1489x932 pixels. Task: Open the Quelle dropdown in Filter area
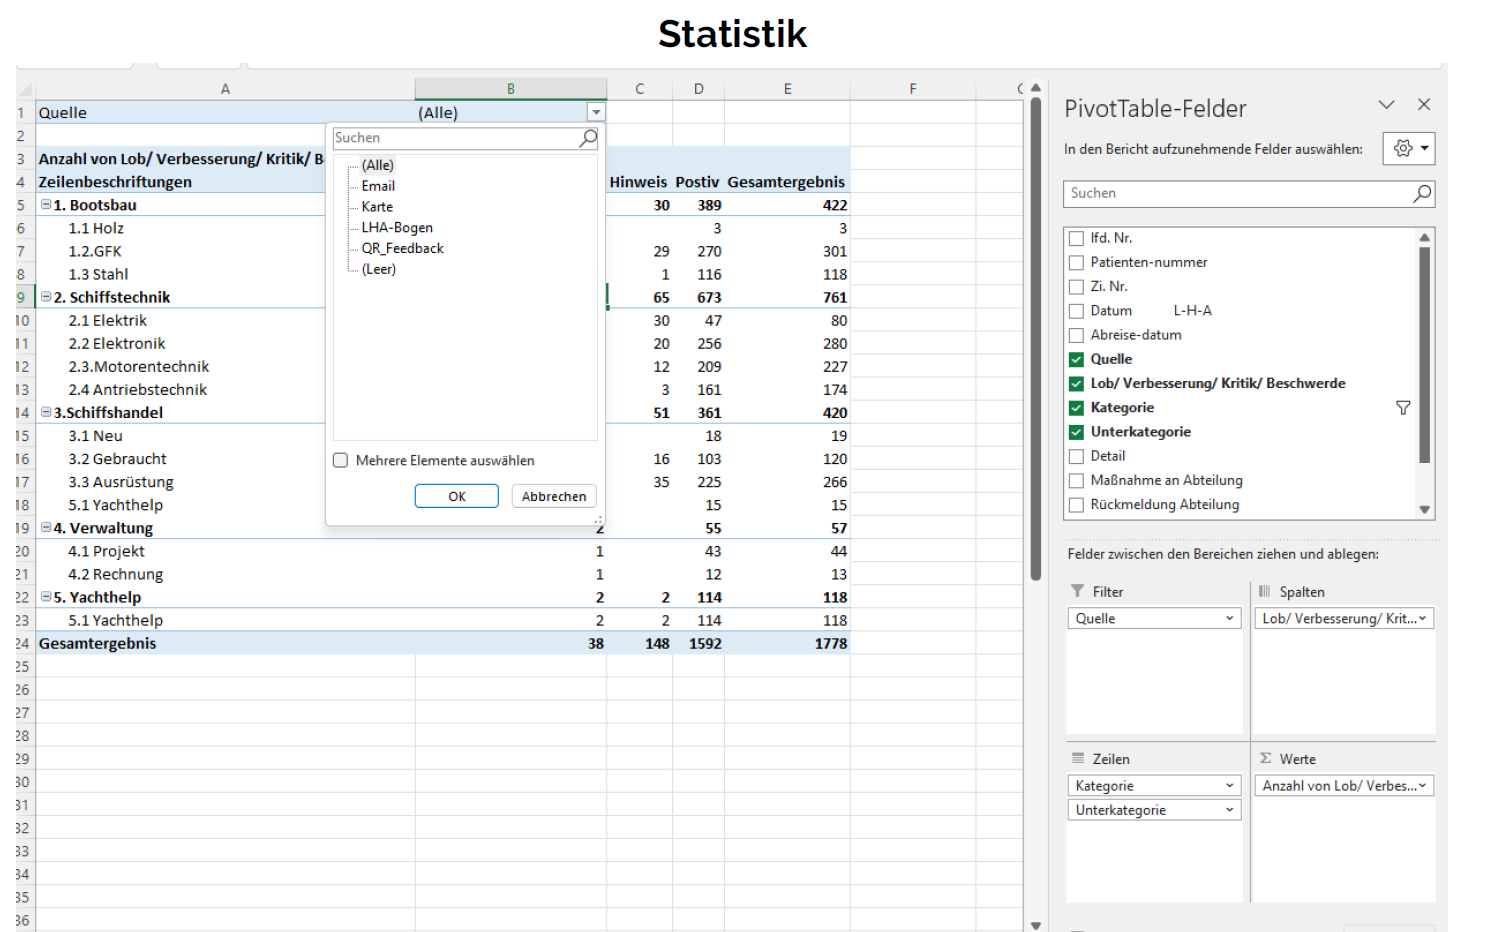[1229, 619]
